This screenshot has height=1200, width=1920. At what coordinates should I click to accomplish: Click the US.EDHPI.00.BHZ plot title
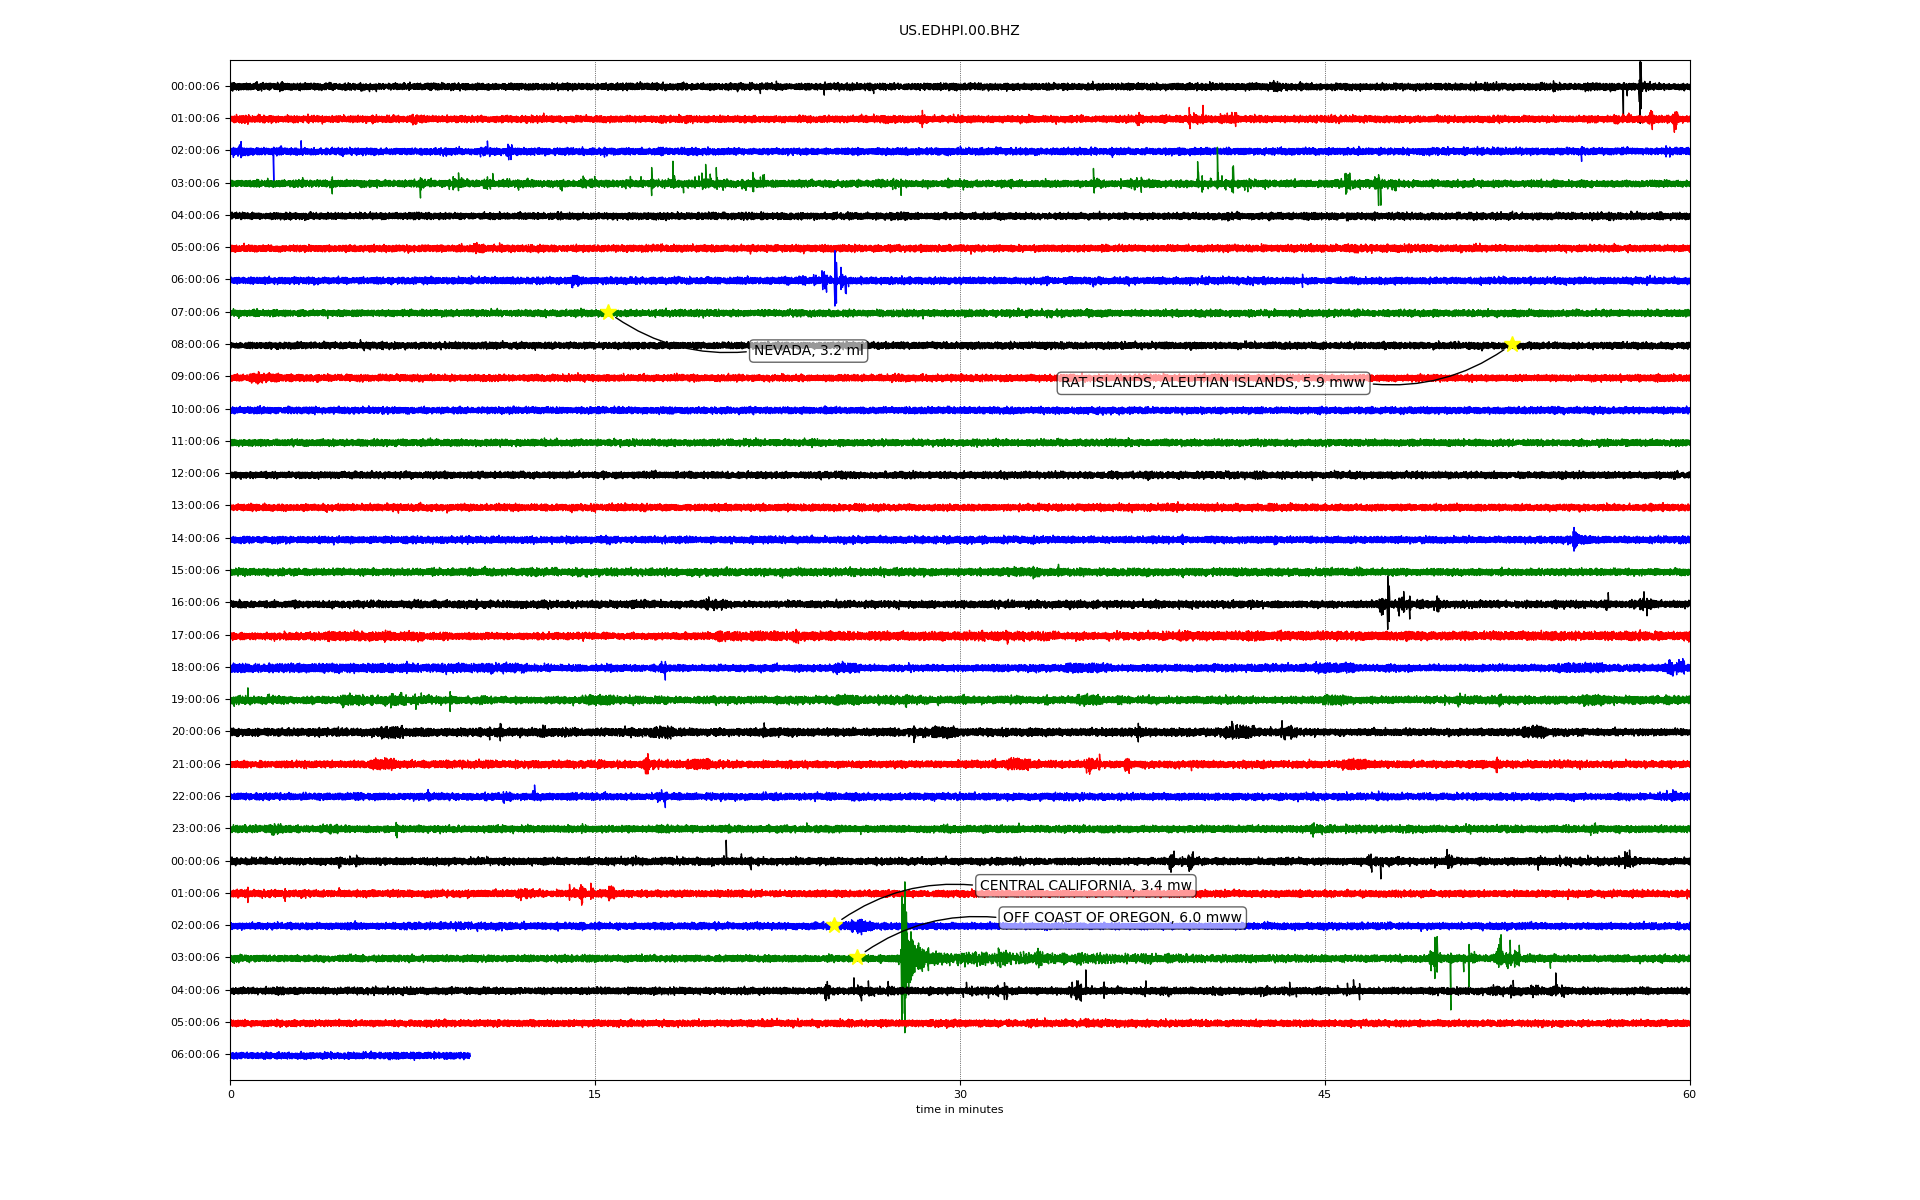point(959,31)
